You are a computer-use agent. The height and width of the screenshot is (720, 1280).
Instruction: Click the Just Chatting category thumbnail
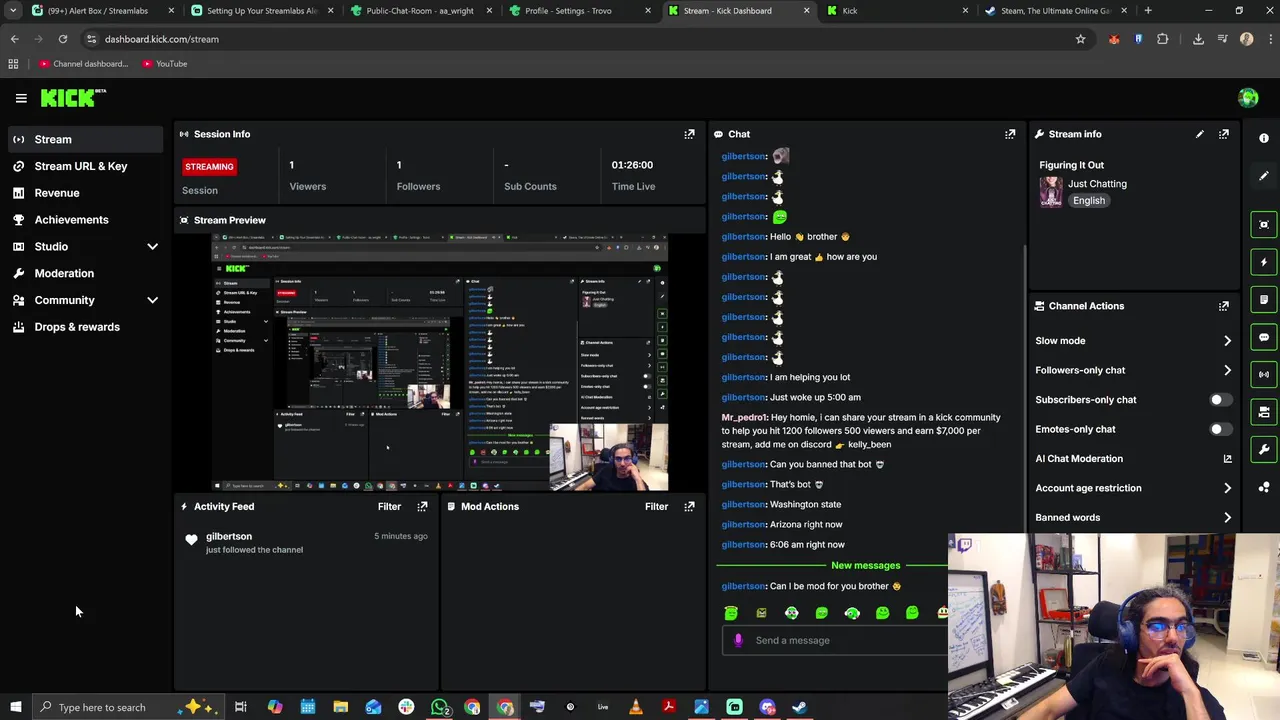click(1050, 191)
